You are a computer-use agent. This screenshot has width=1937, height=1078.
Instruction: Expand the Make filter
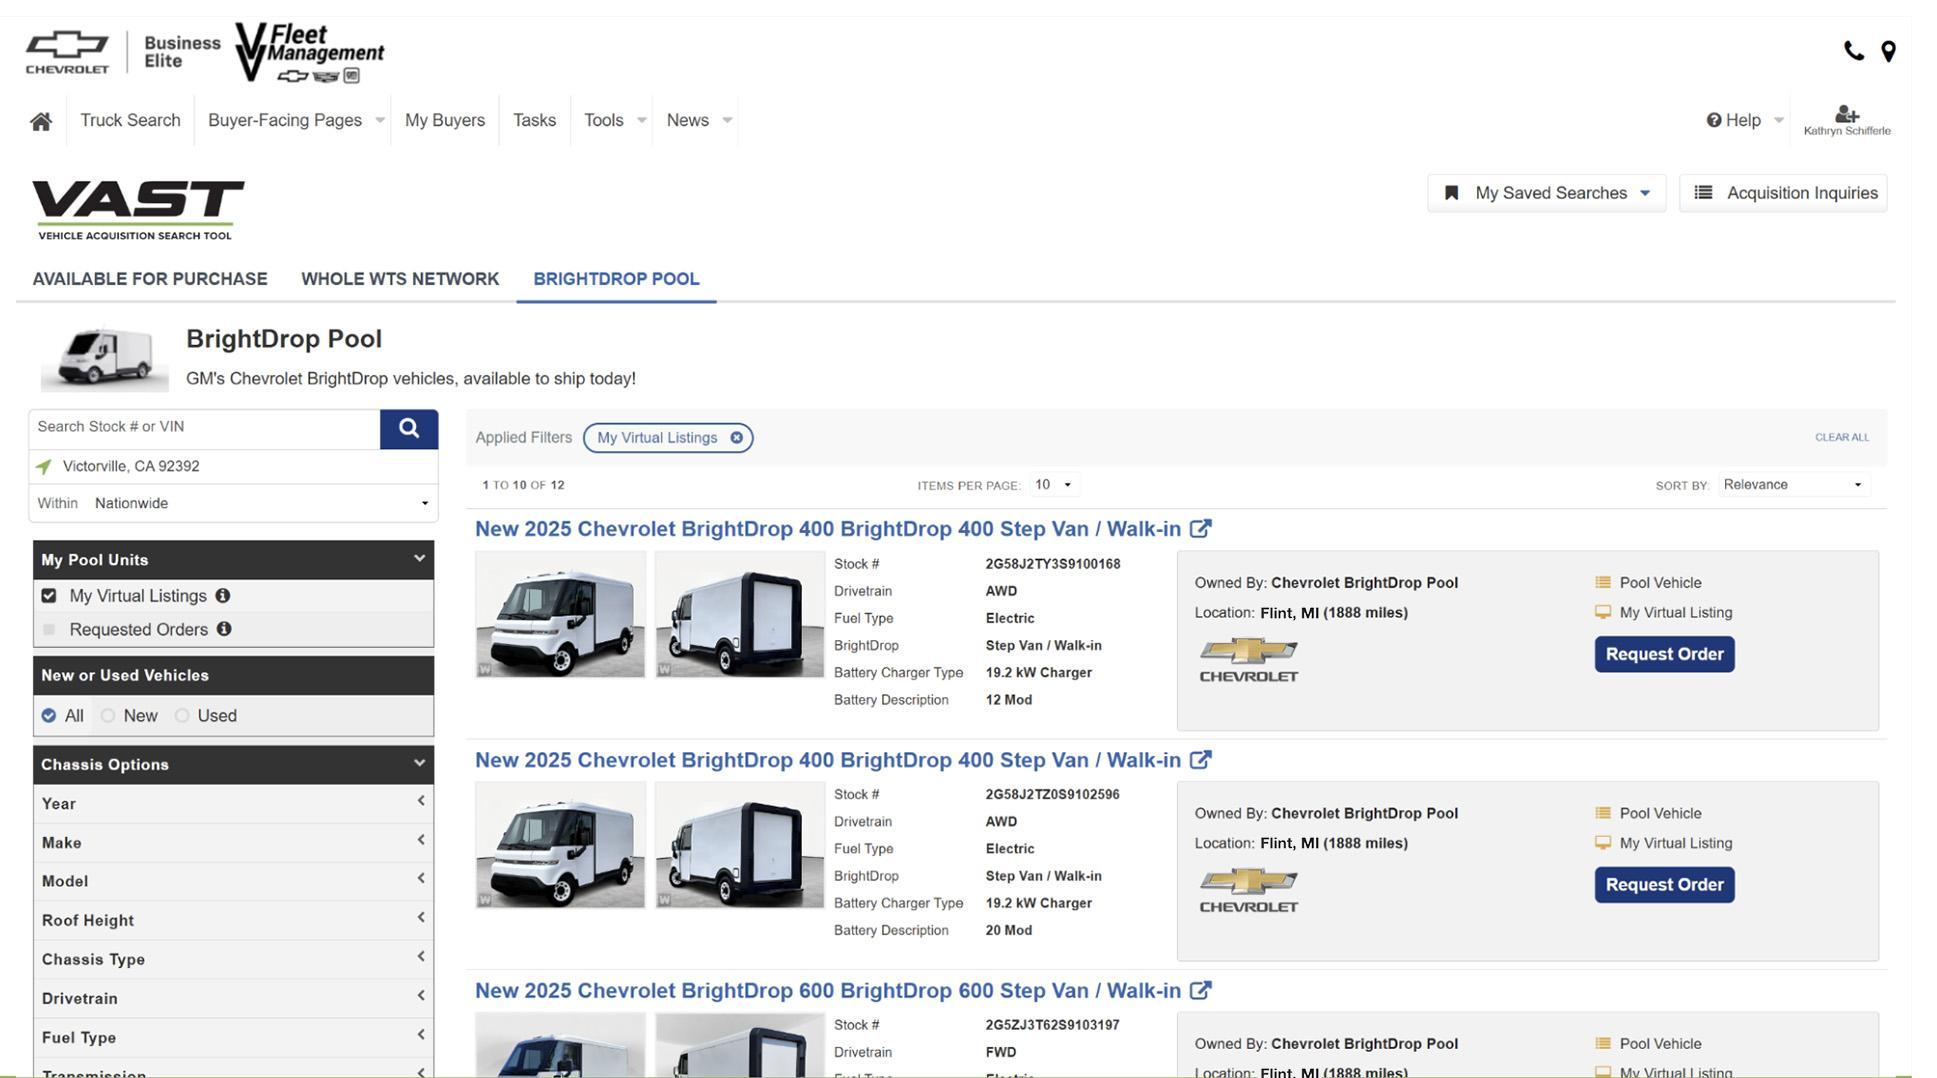[x=234, y=843]
